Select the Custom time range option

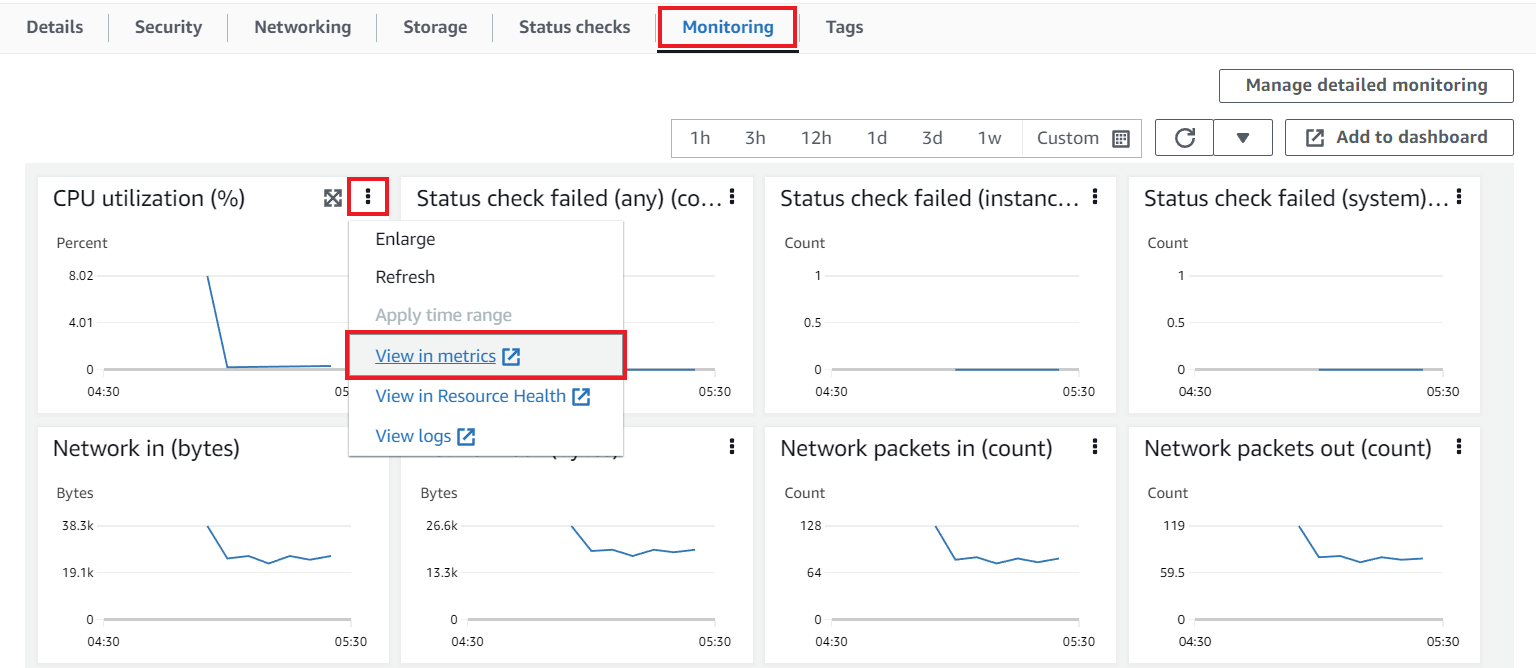tap(1067, 137)
